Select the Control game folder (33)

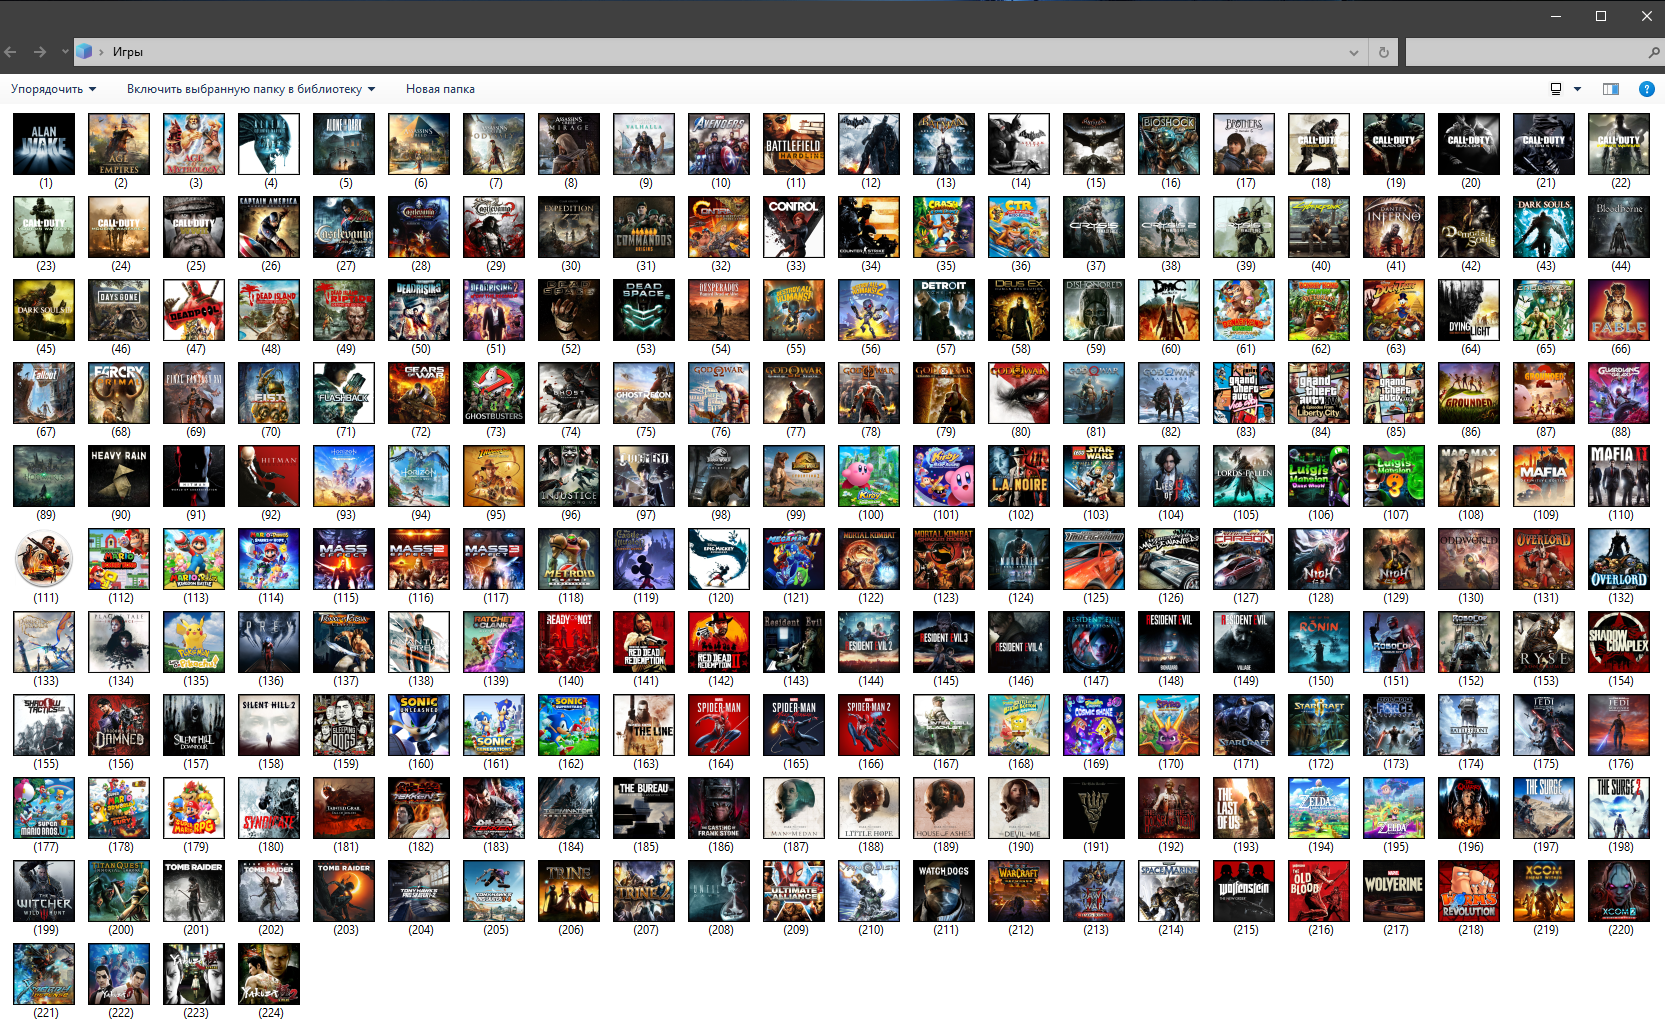794,227
